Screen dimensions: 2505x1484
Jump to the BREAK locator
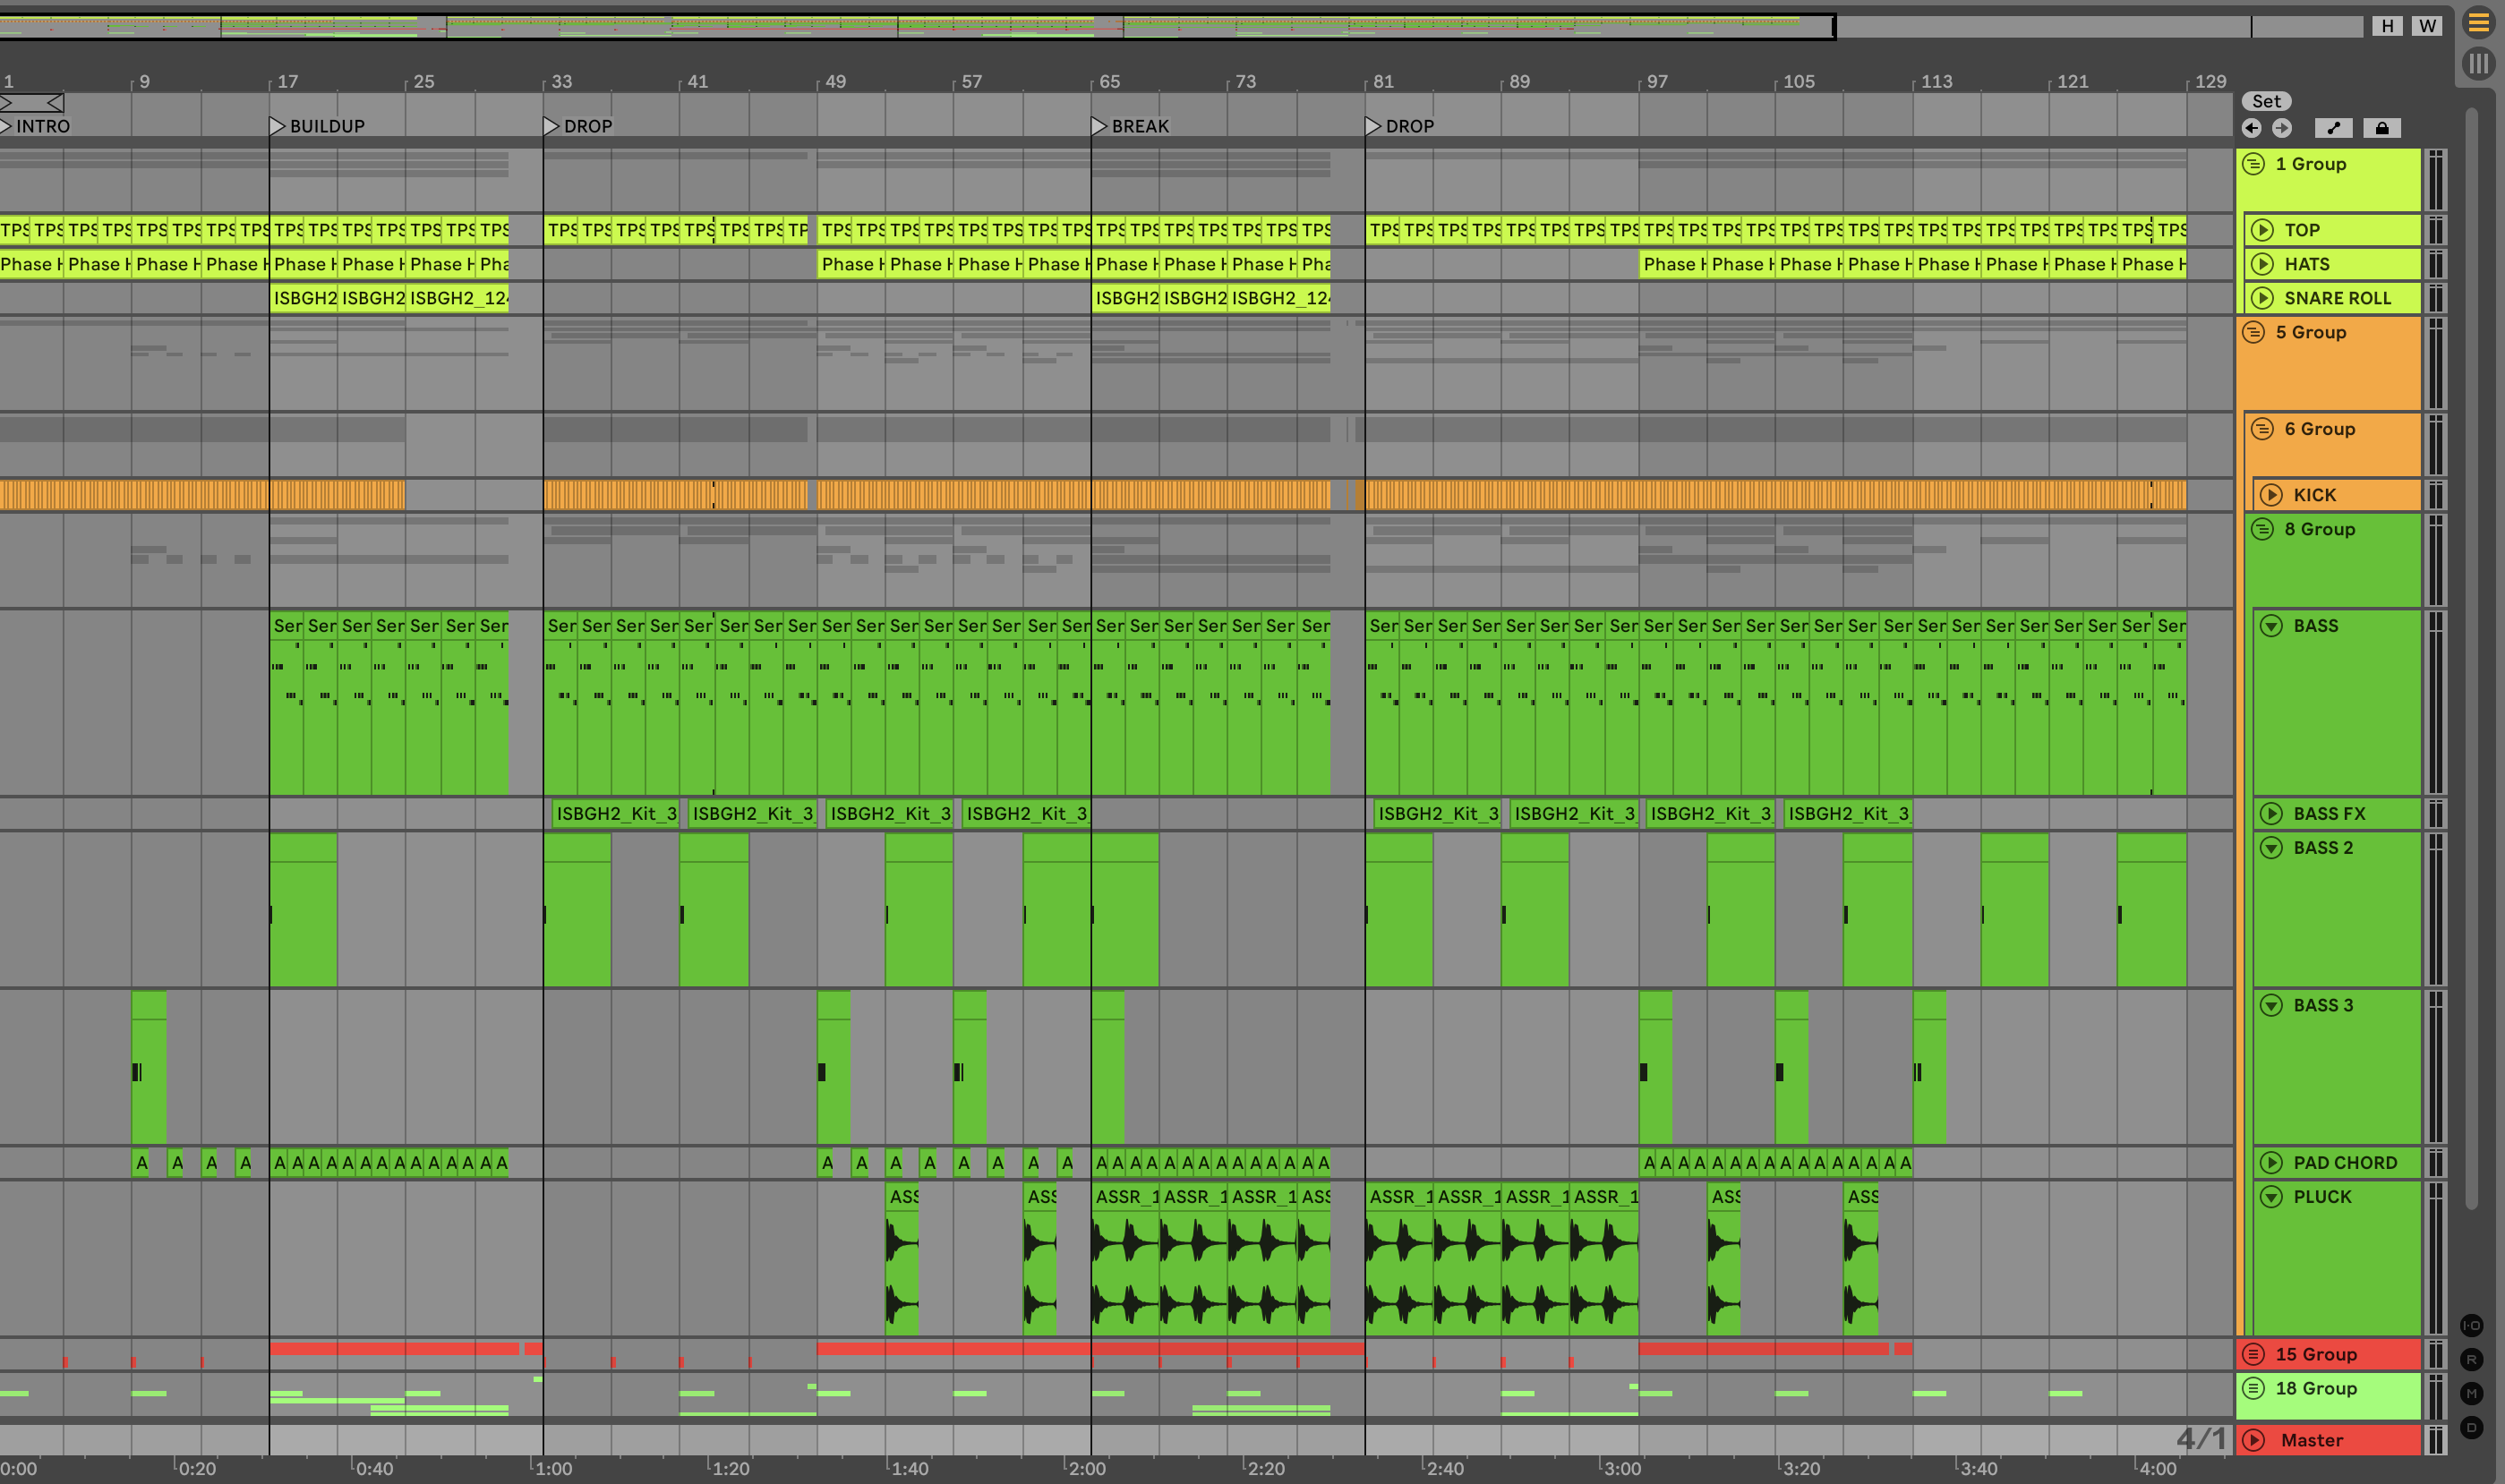tap(1099, 126)
